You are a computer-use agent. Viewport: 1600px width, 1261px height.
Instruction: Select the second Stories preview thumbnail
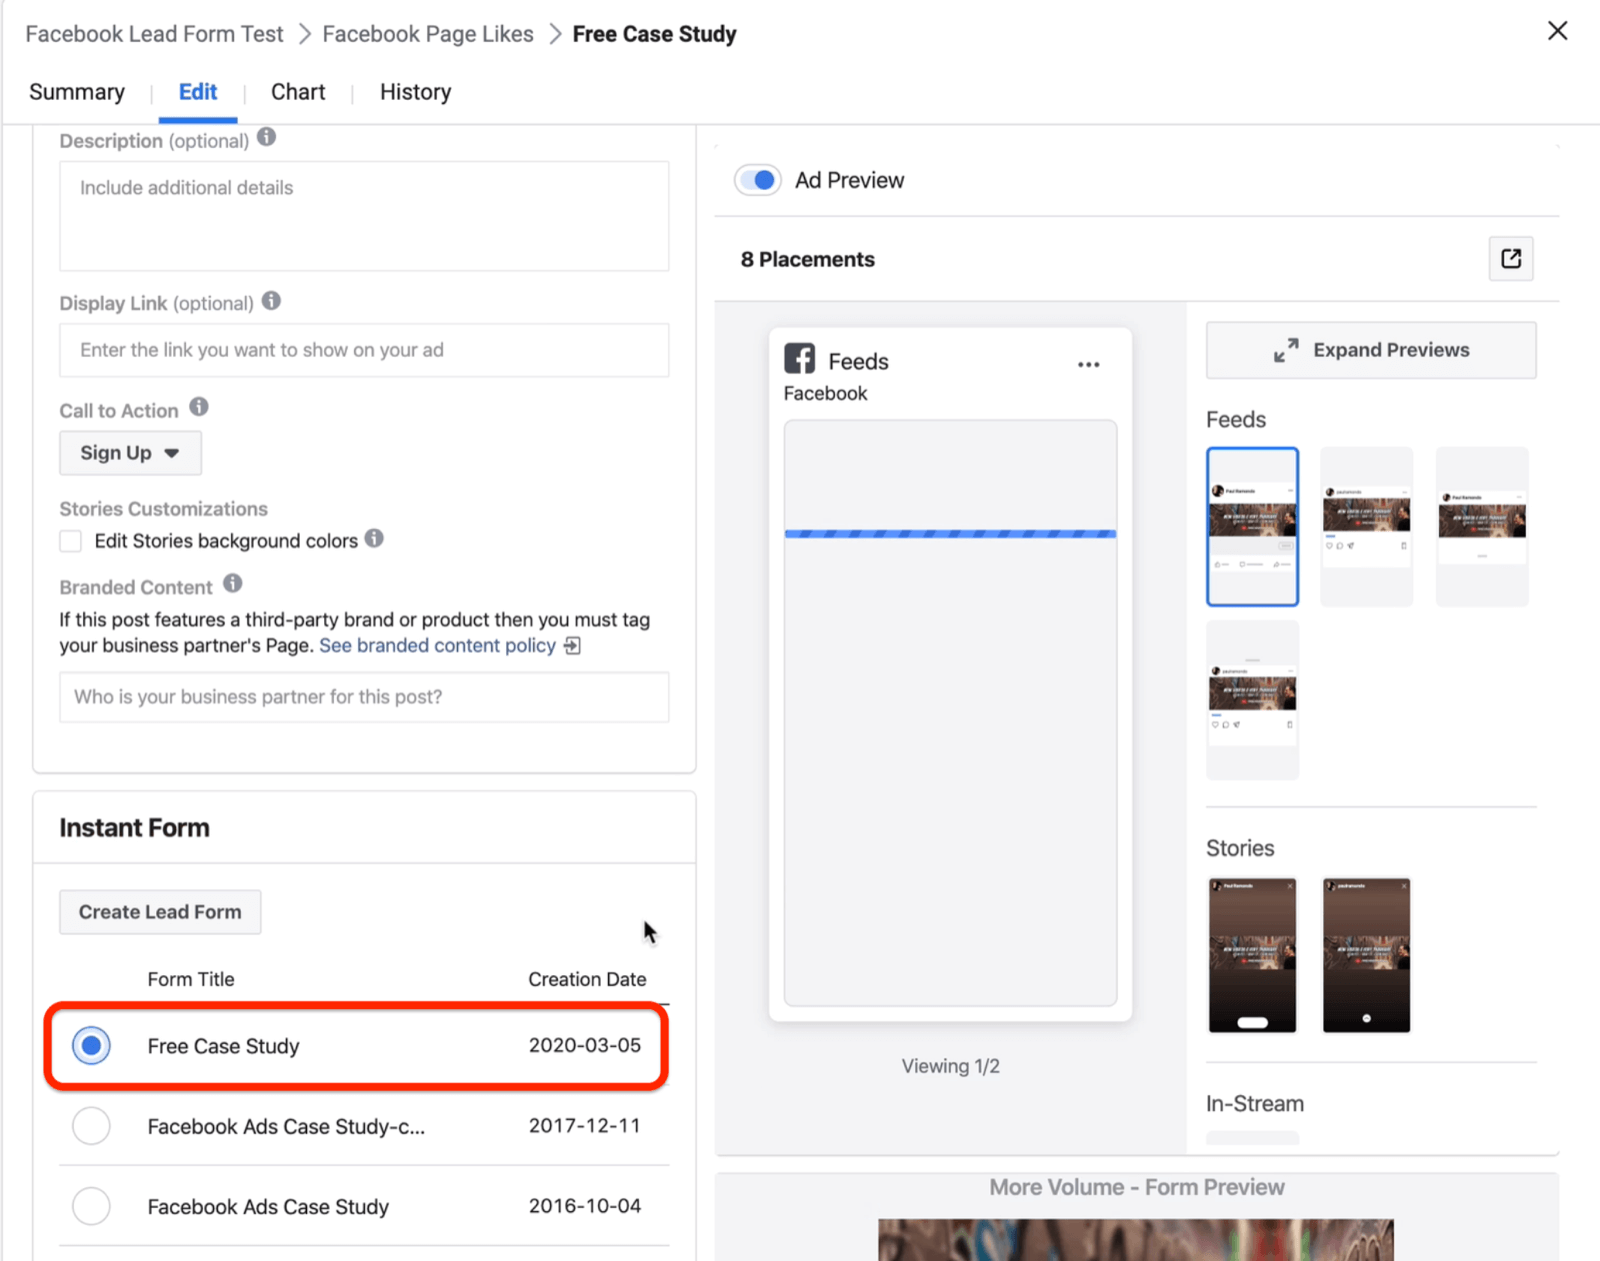[1366, 955]
